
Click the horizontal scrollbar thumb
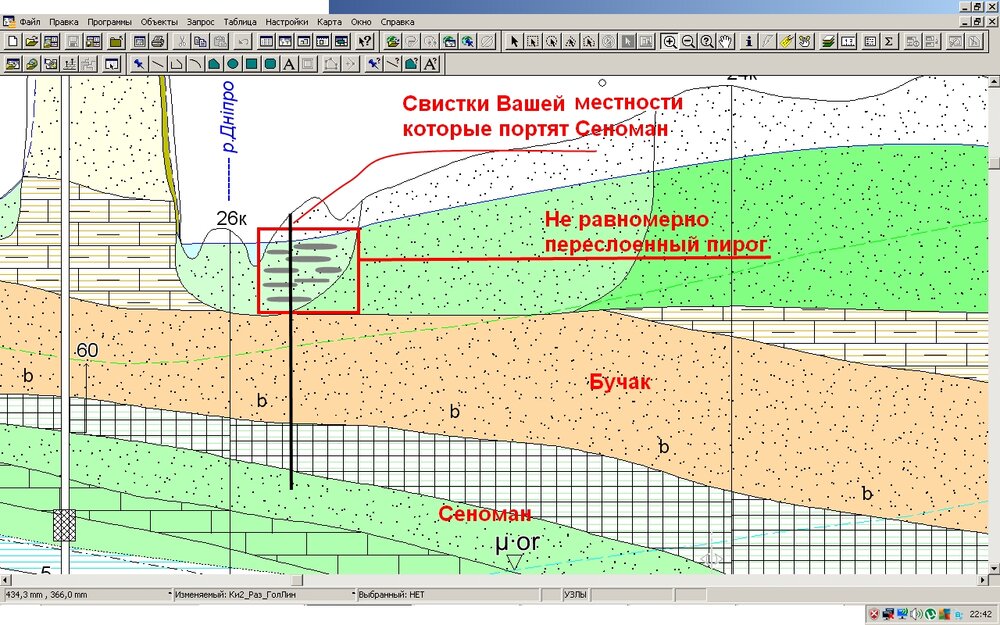tap(297, 580)
